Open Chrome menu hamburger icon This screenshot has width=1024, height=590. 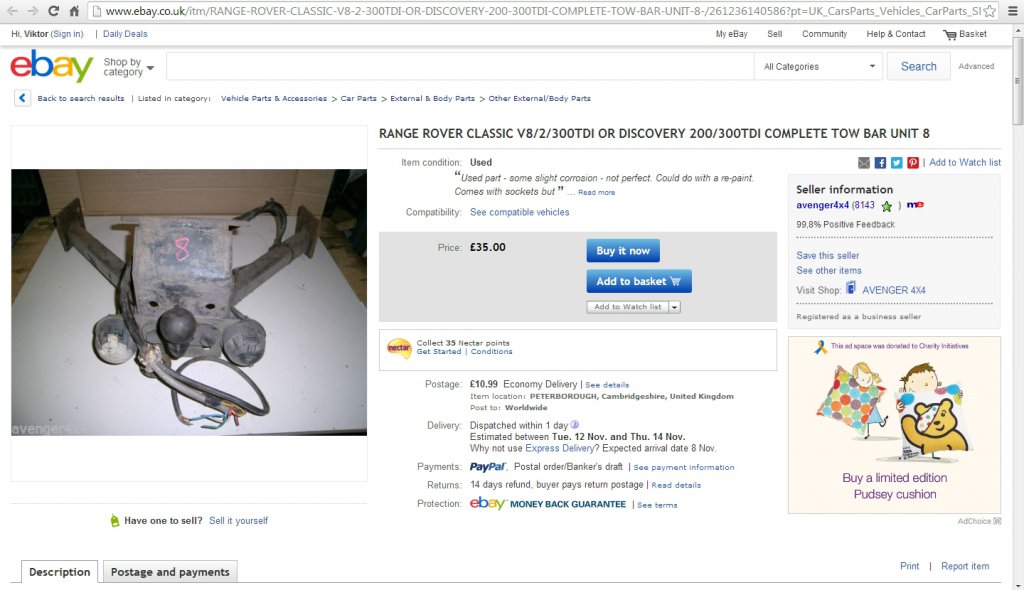(1013, 11)
